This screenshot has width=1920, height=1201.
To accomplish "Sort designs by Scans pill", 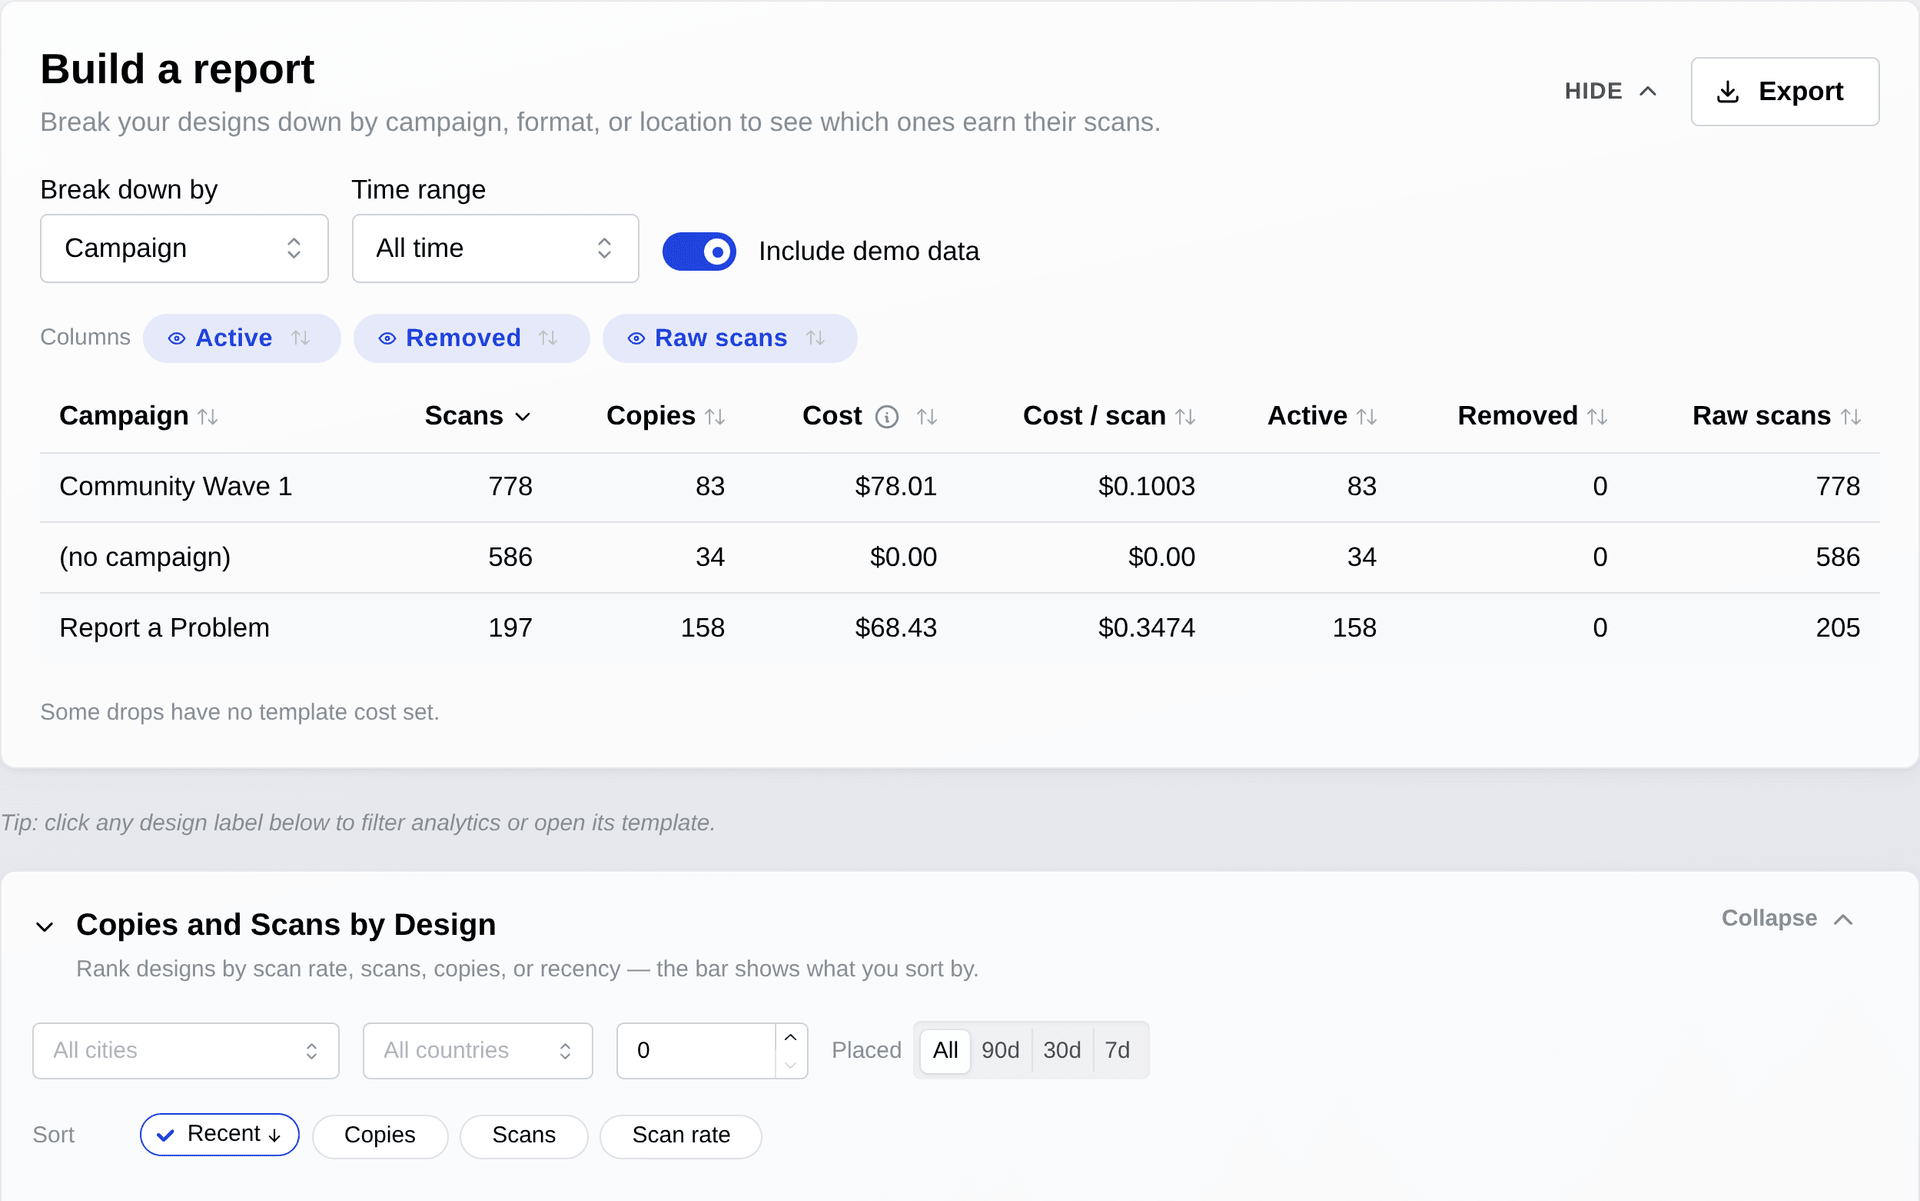I will (x=524, y=1135).
